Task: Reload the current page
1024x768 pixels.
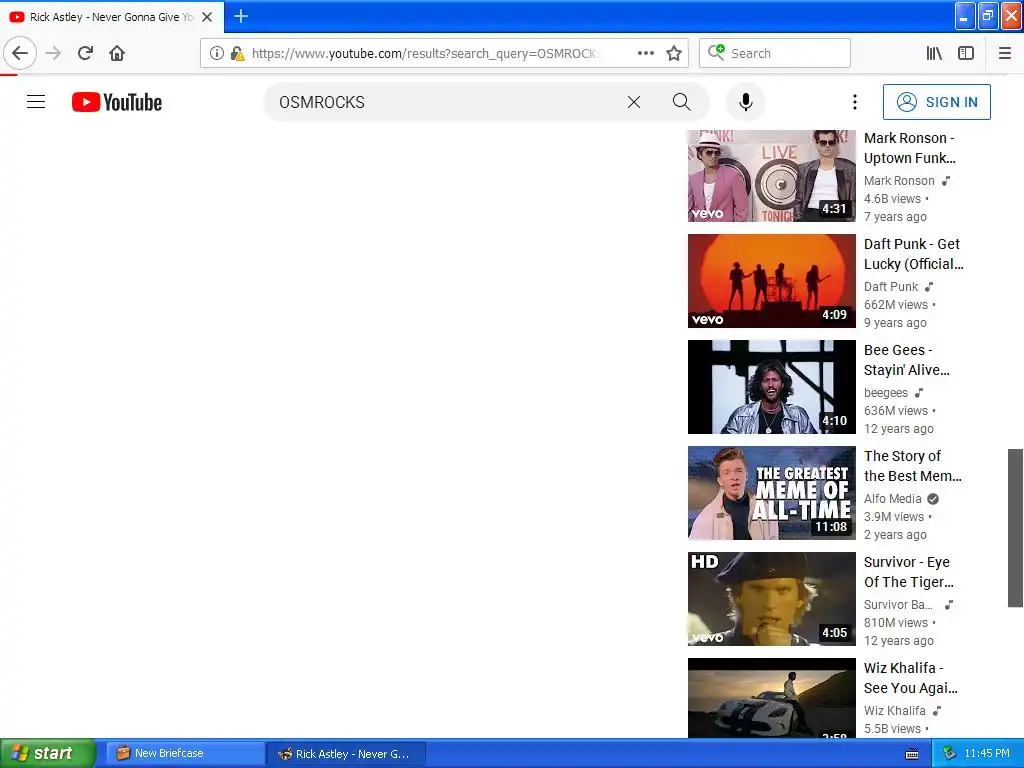Action: pos(86,53)
